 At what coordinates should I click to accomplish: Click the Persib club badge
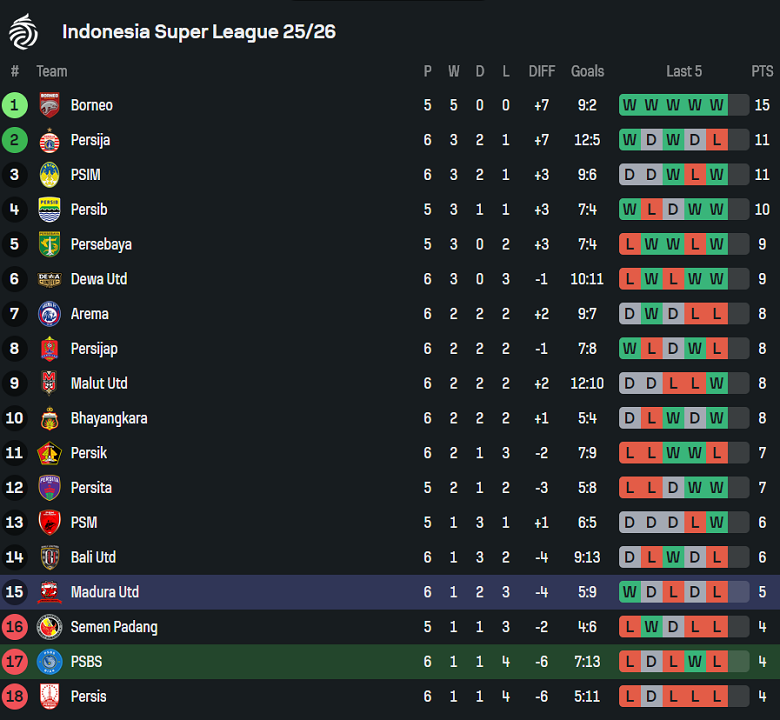[49, 210]
